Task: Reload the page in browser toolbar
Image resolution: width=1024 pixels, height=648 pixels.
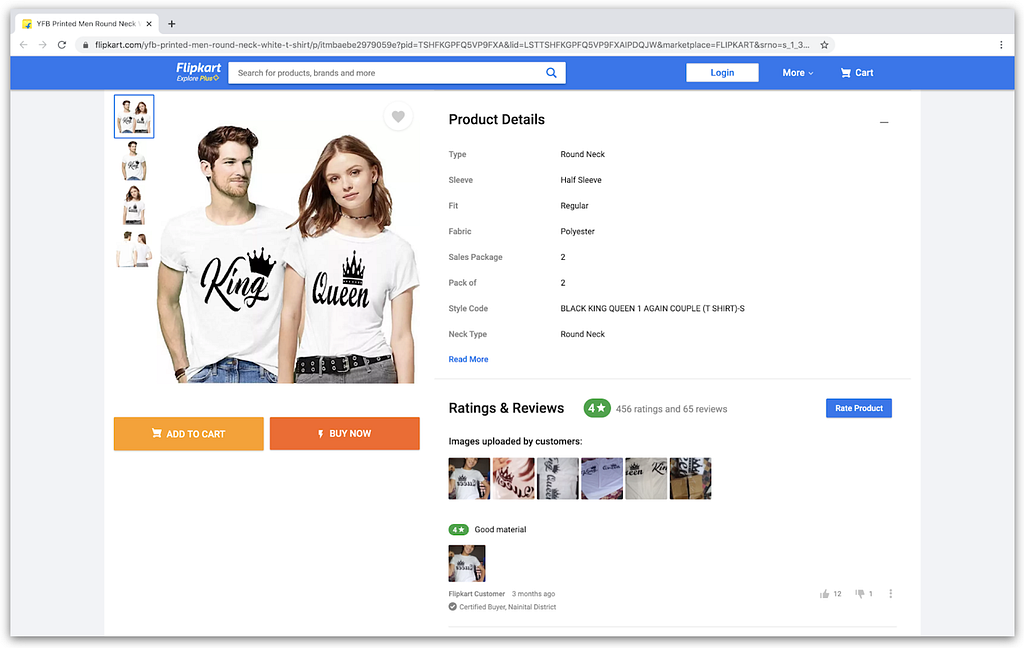Action: (62, 45)
